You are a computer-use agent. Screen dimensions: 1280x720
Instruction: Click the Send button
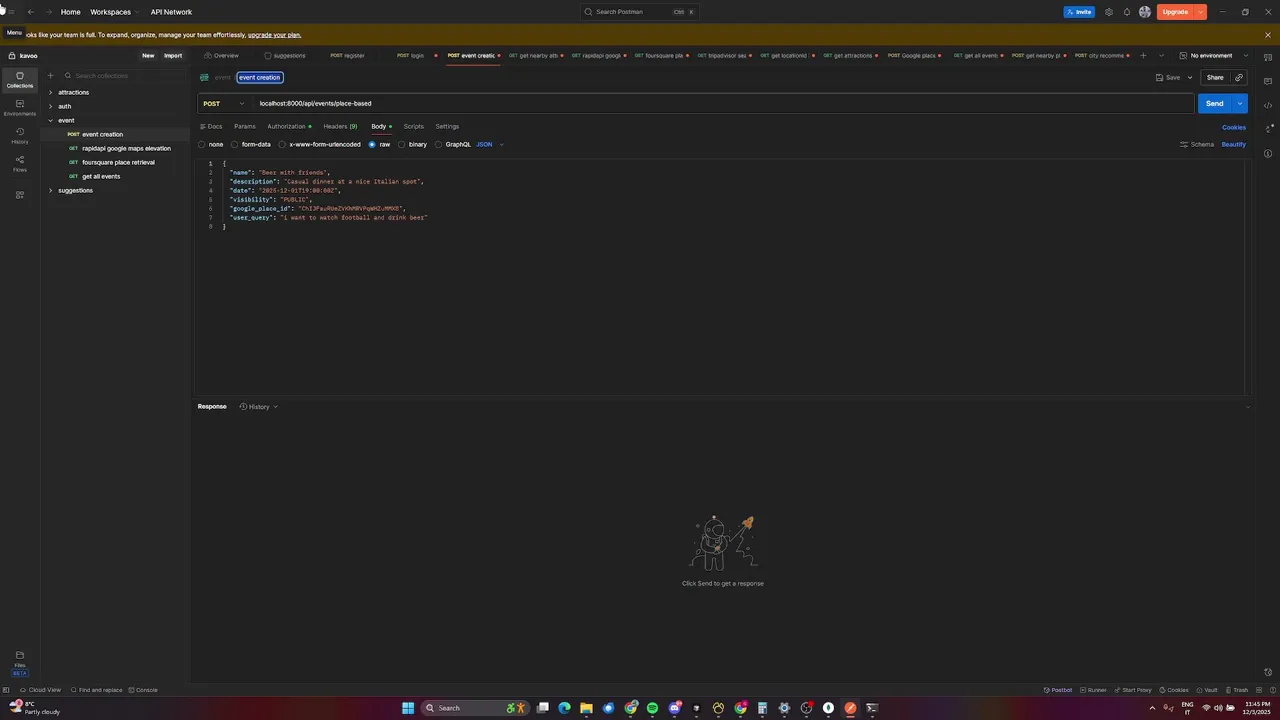(x=1215, y=103)
